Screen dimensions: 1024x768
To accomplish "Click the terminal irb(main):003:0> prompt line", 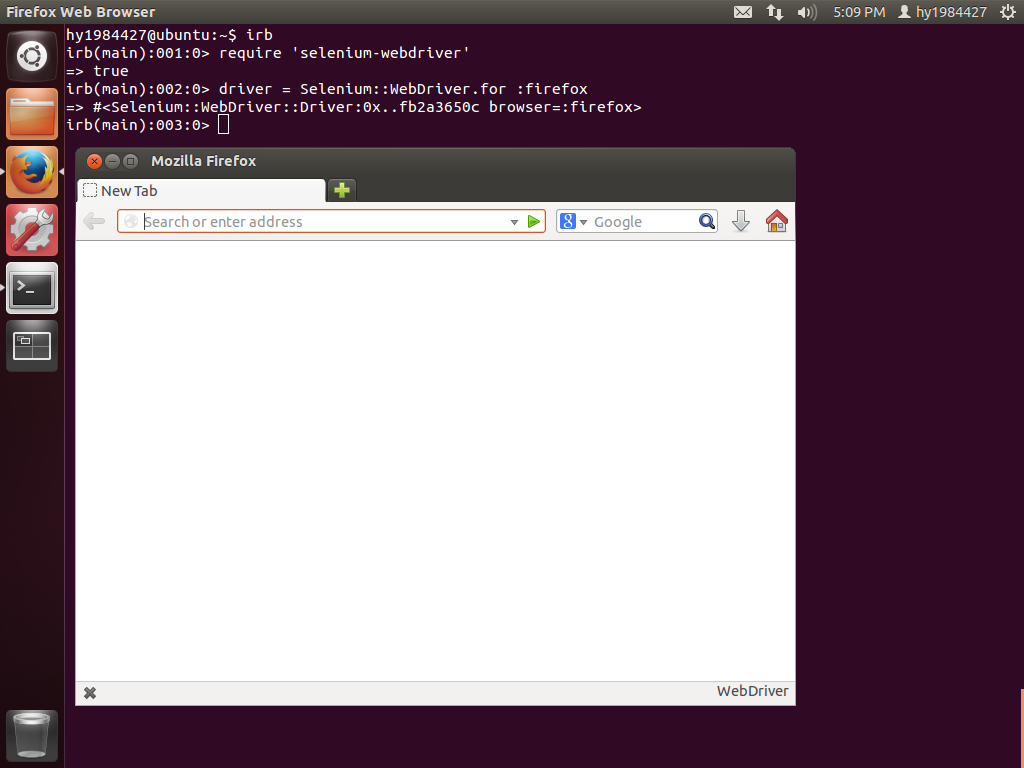I will point(148,125).
